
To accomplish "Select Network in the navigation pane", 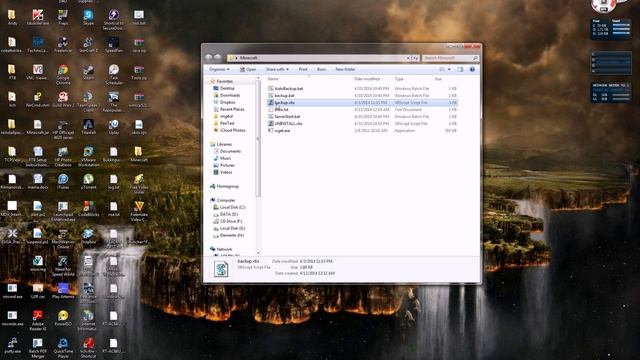I will click(224, 249).
